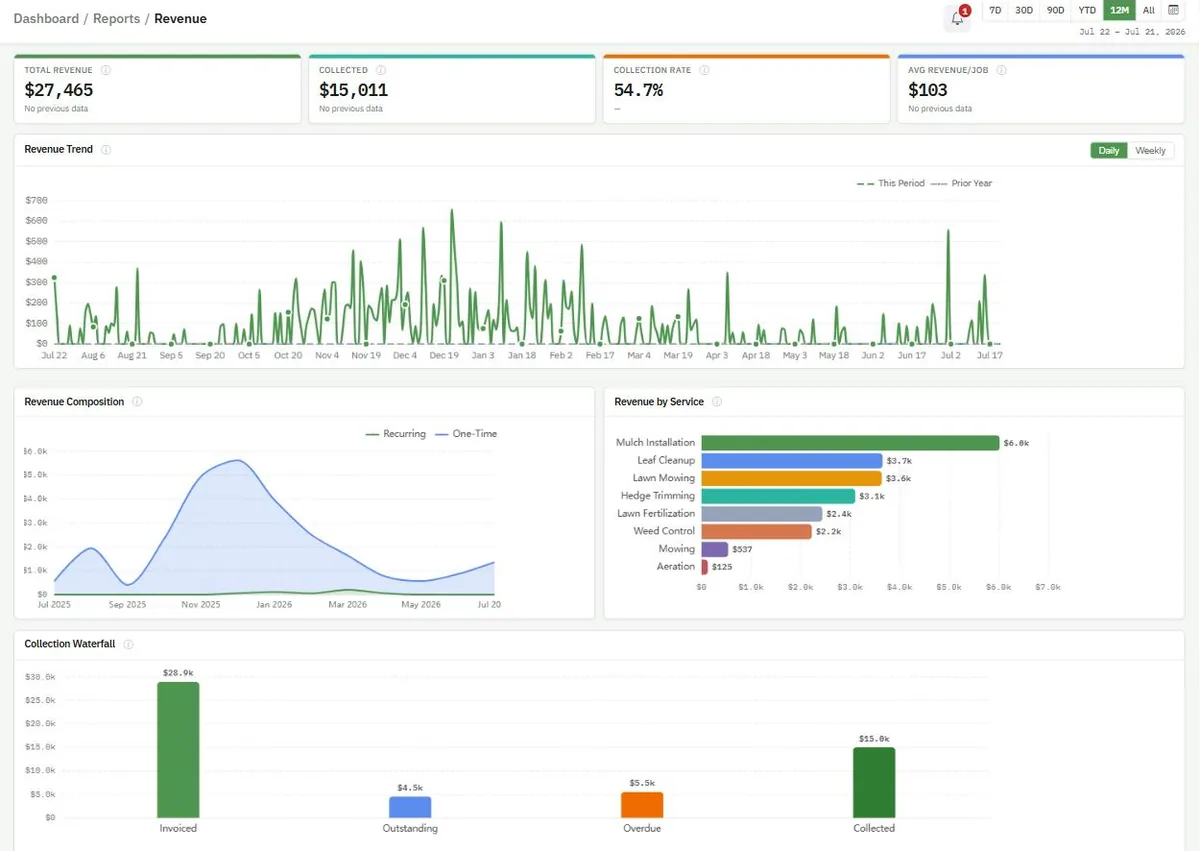Toggle the This Period legend series
The height and width of the screenshot is (851, 1200).
coord(890,184)
